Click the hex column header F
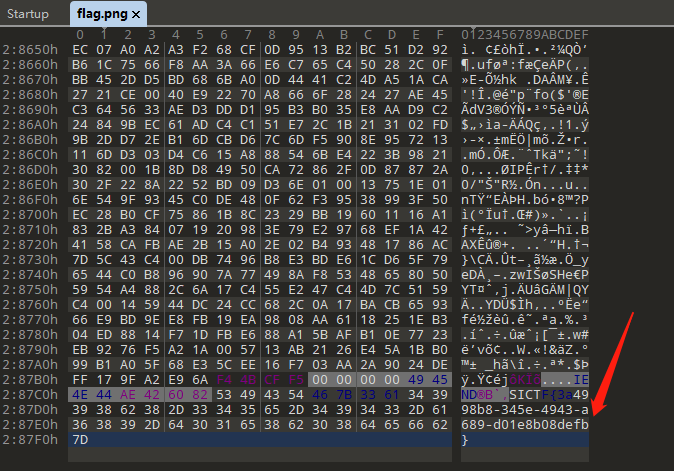674x471 pixels. pyautogui.click(x=441, y=35)
